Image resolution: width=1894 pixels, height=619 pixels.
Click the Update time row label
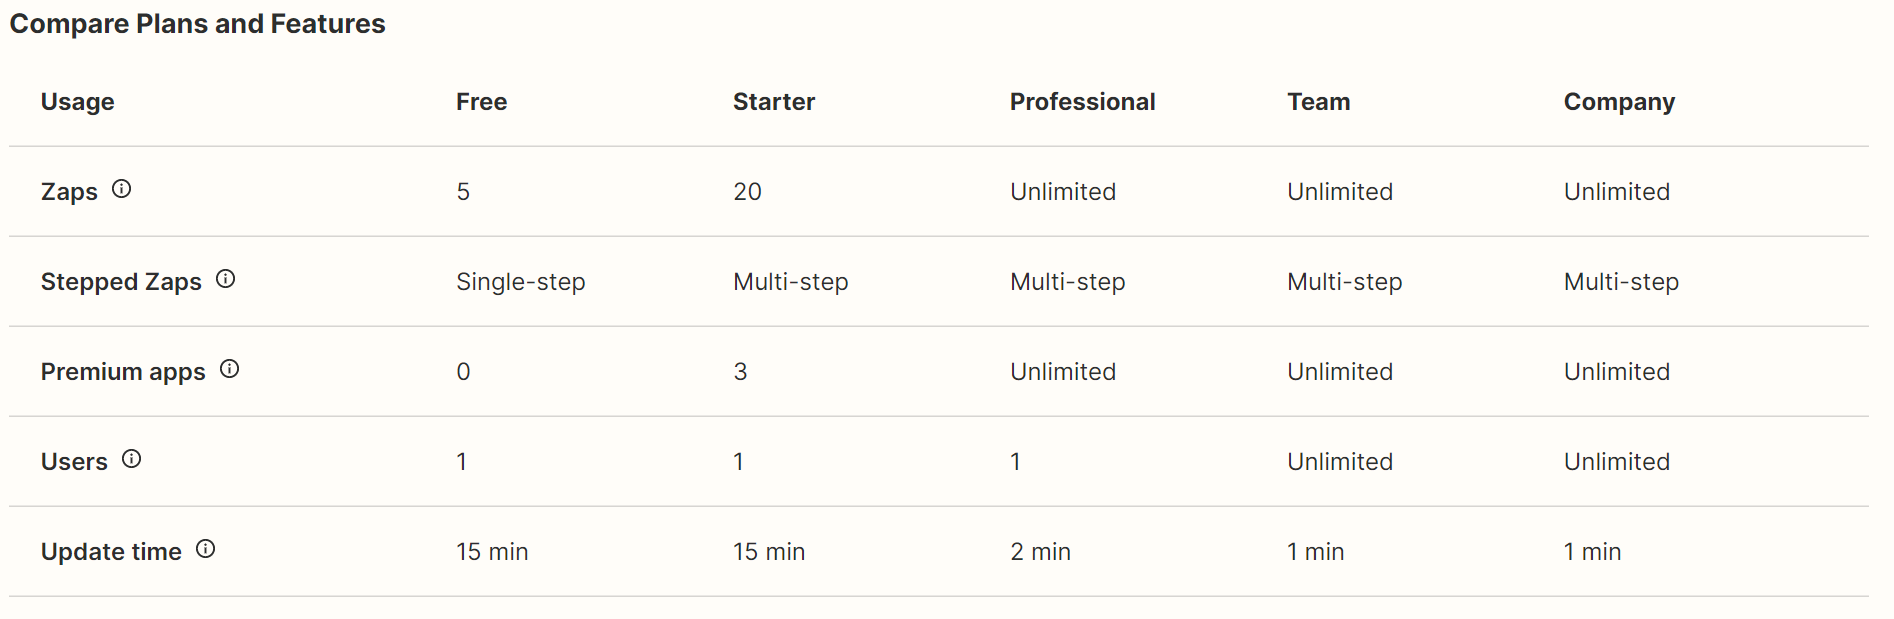[111, 552]
